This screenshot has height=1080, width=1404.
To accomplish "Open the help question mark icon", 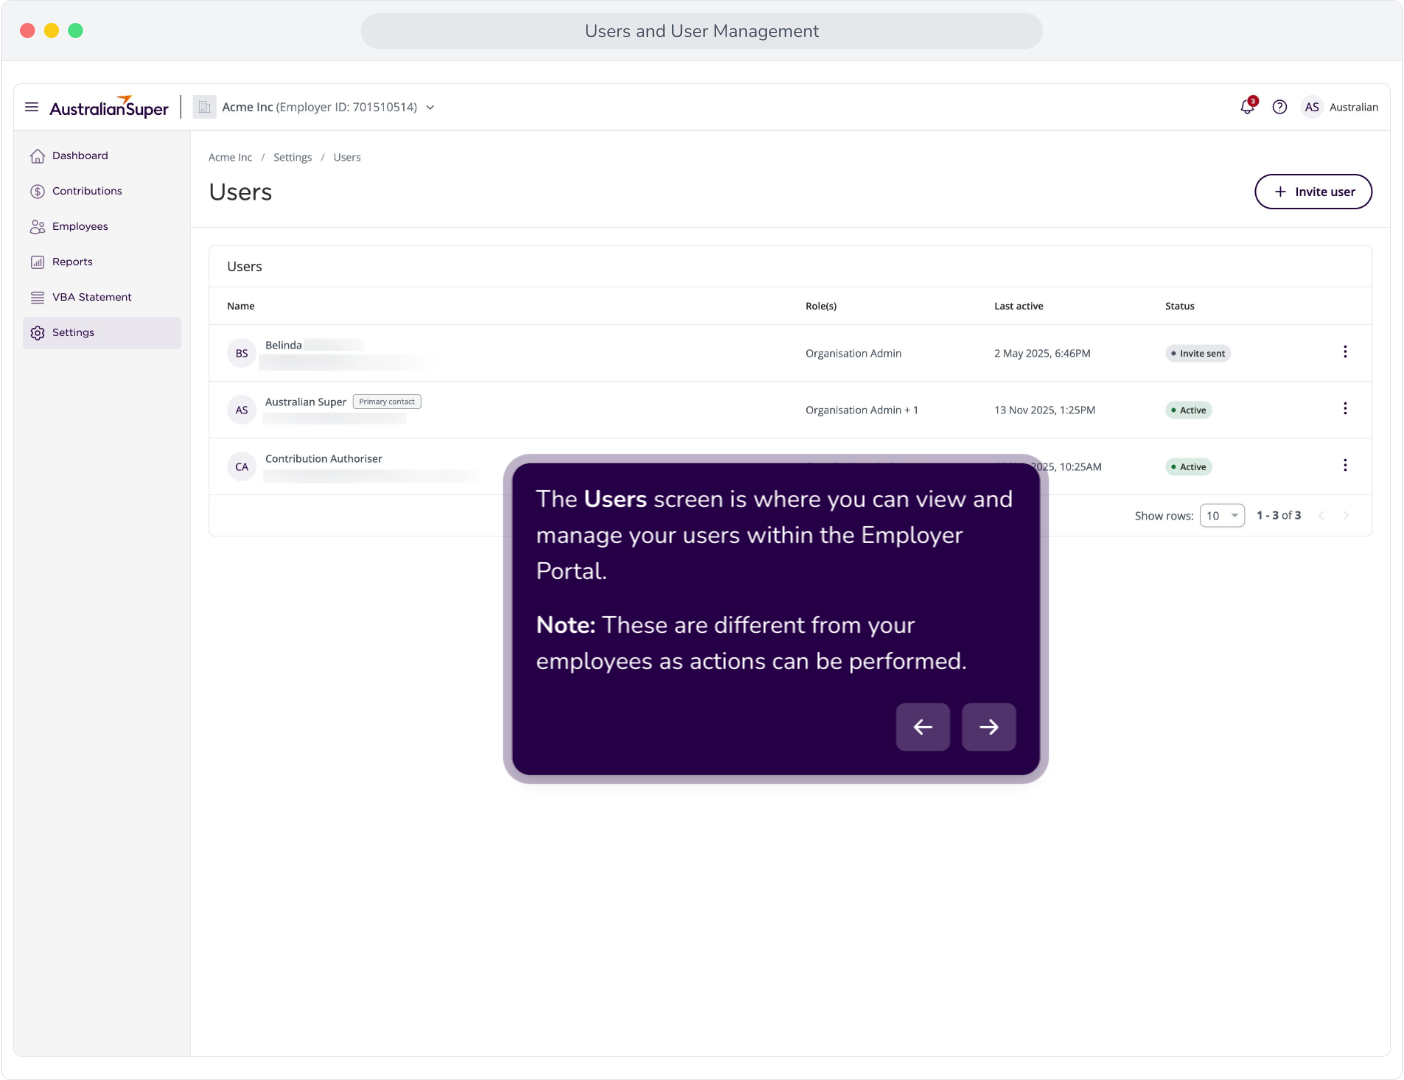I will coord(1280,107).
